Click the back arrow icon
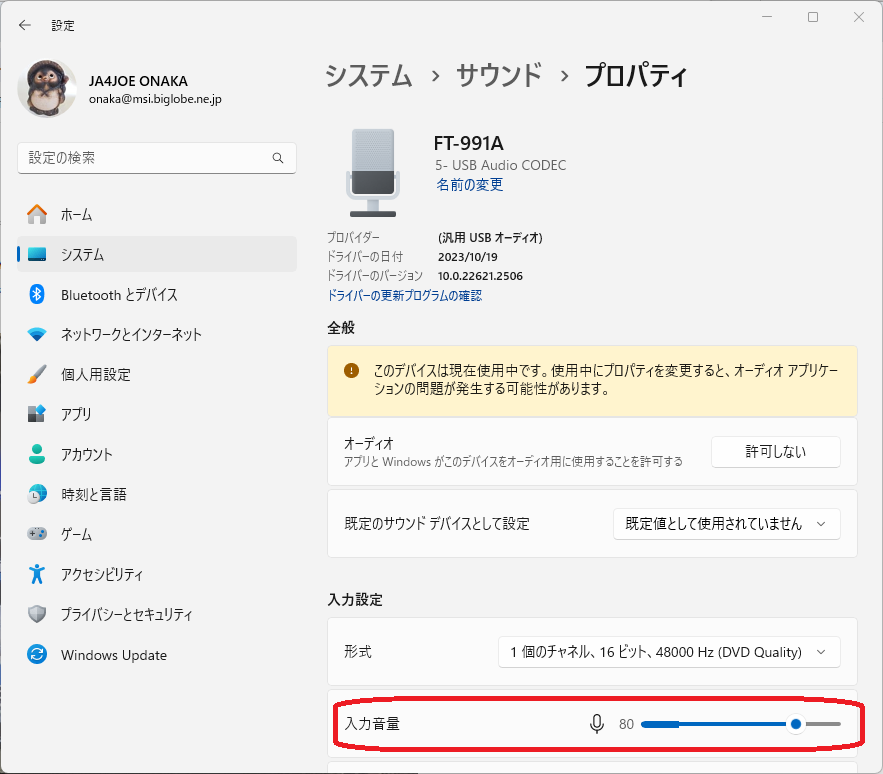The height and width of the screenshot is (774, 883). click(x=24, y=25)
